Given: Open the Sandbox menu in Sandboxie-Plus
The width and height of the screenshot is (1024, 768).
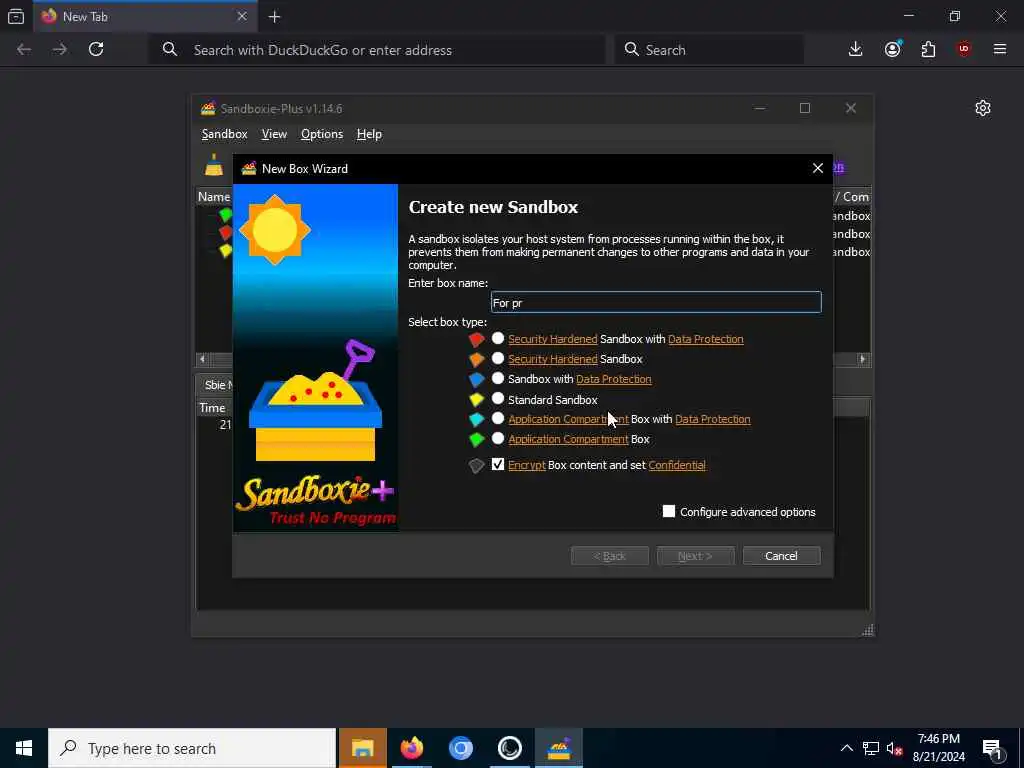Looking at the screenshot, I should pos(224,134).
